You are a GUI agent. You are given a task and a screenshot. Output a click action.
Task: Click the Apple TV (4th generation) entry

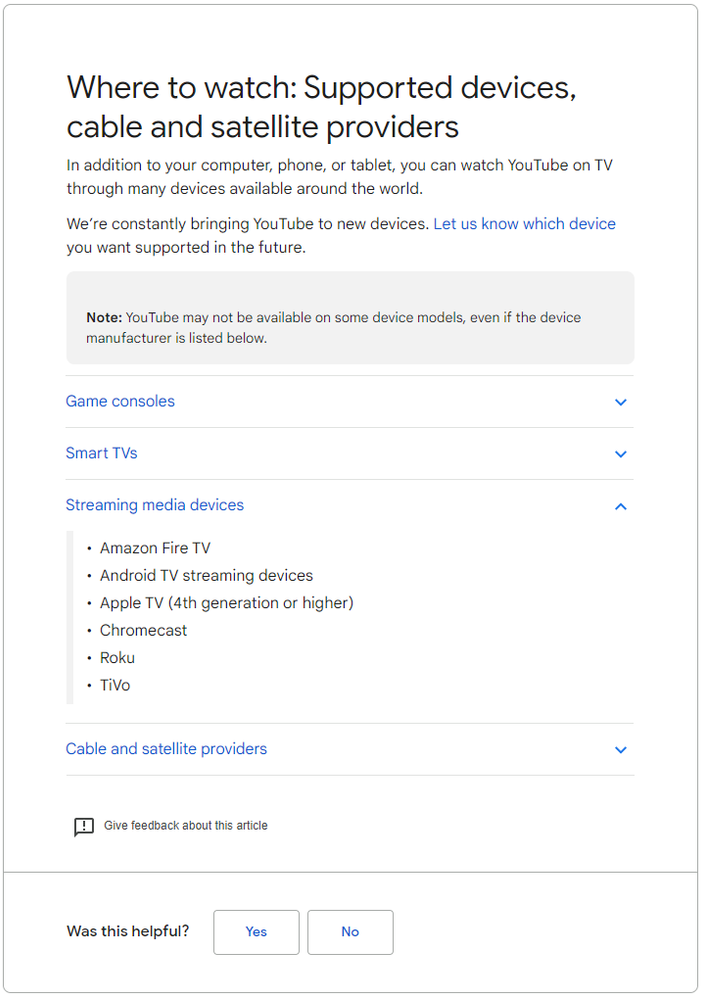tap(226, 603)
